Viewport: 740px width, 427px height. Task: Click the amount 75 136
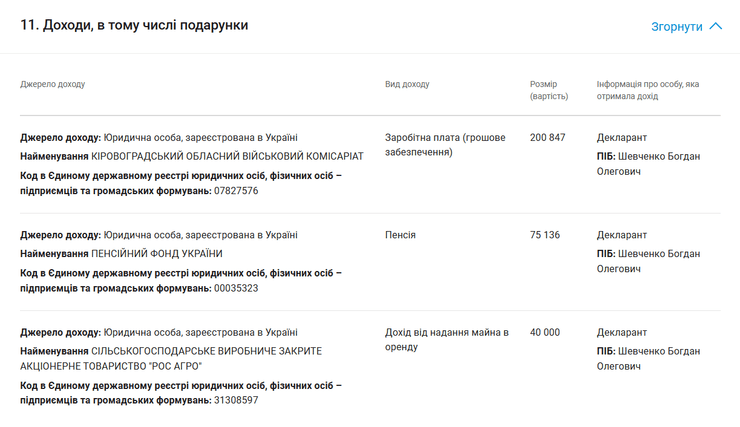point(544,235)
